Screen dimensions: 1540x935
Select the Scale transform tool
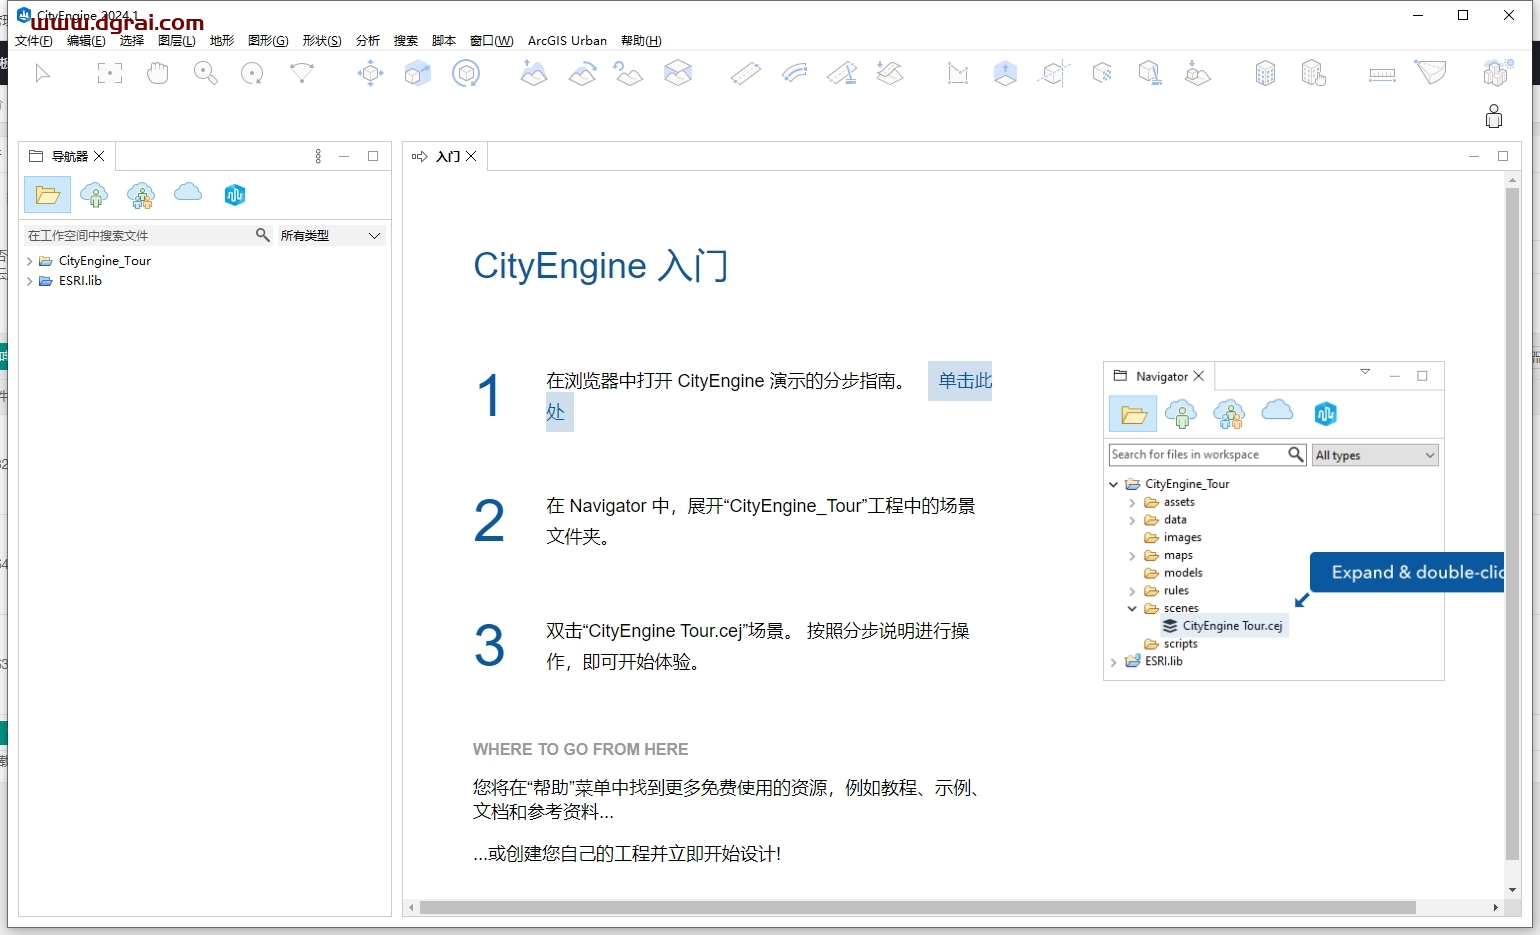(x=418, y=73)
